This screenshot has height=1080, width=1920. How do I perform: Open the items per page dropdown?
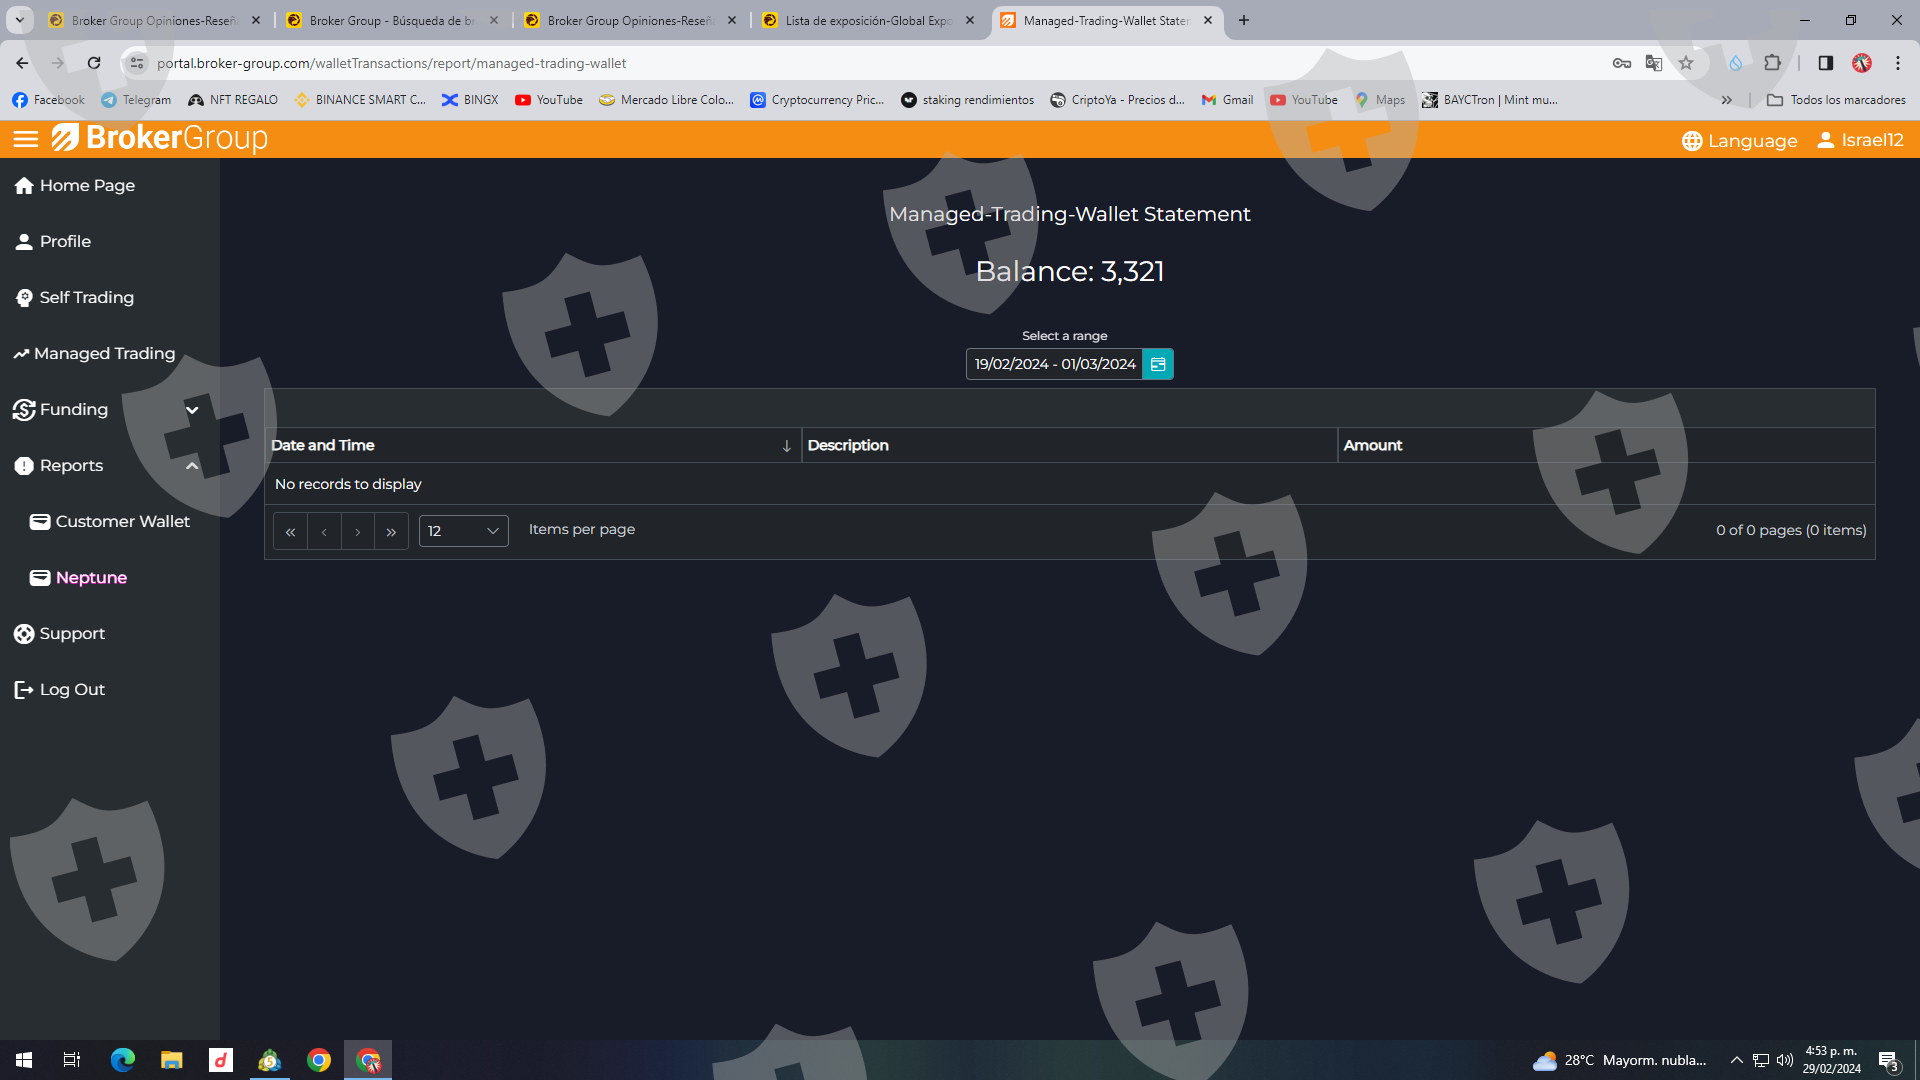pyautogui.click(x=463, y=531)
